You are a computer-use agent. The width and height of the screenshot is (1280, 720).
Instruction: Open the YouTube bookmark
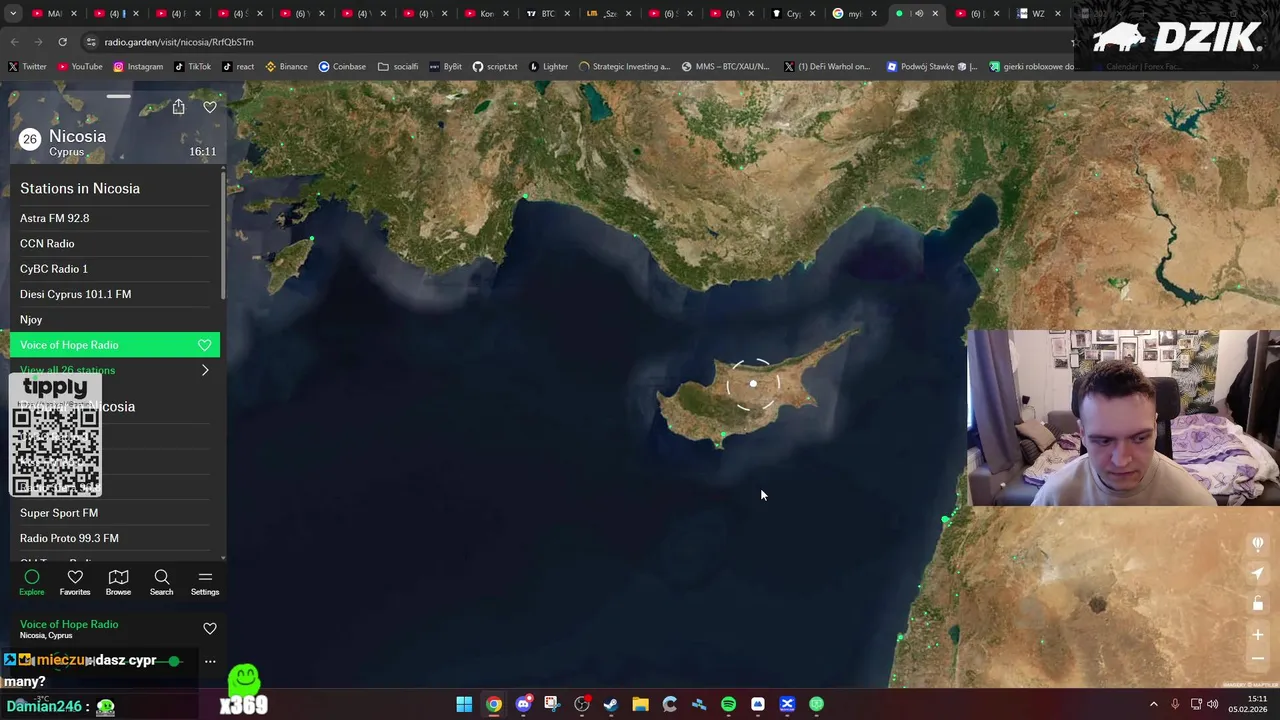[x=80, y=67]
